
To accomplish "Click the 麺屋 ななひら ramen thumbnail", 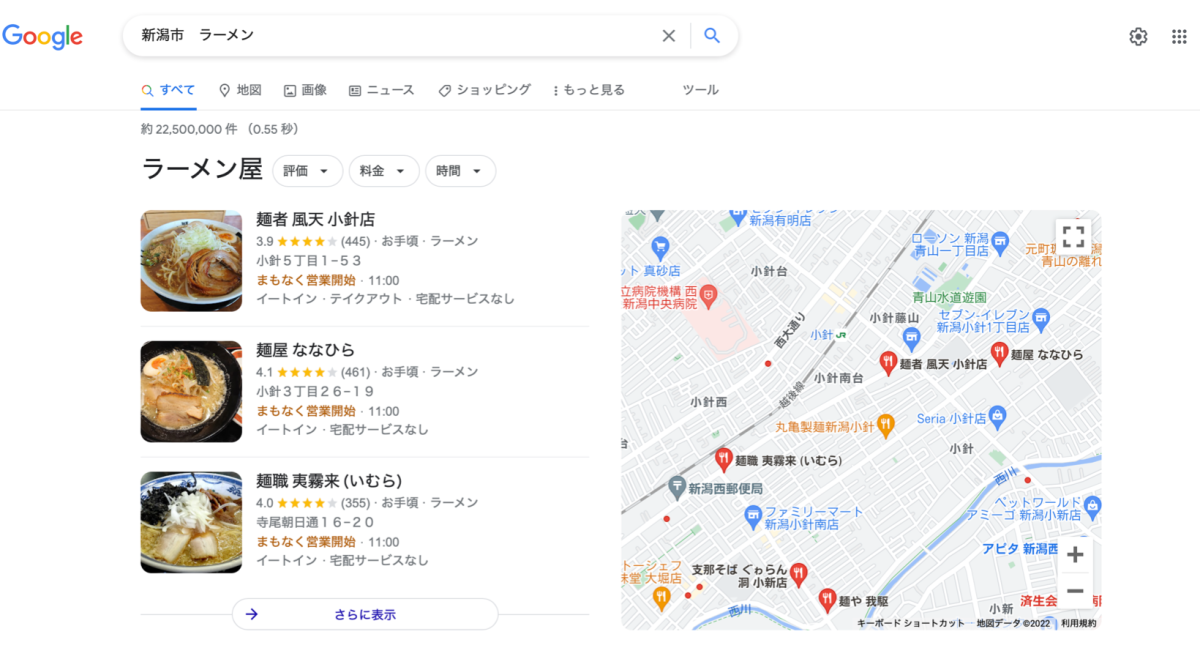I will coord(191,391).
